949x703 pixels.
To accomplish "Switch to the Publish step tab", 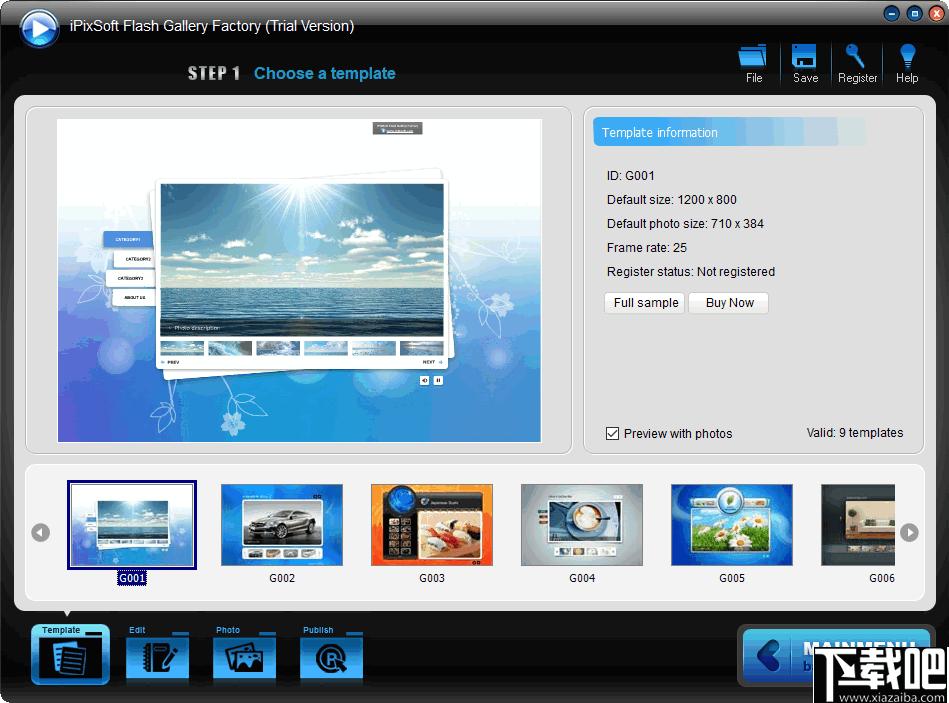I will [x=332, y=655].
